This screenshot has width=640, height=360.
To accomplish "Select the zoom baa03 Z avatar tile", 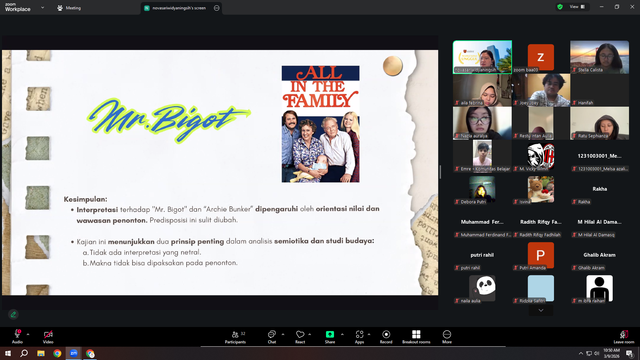I will pos(541,57).
